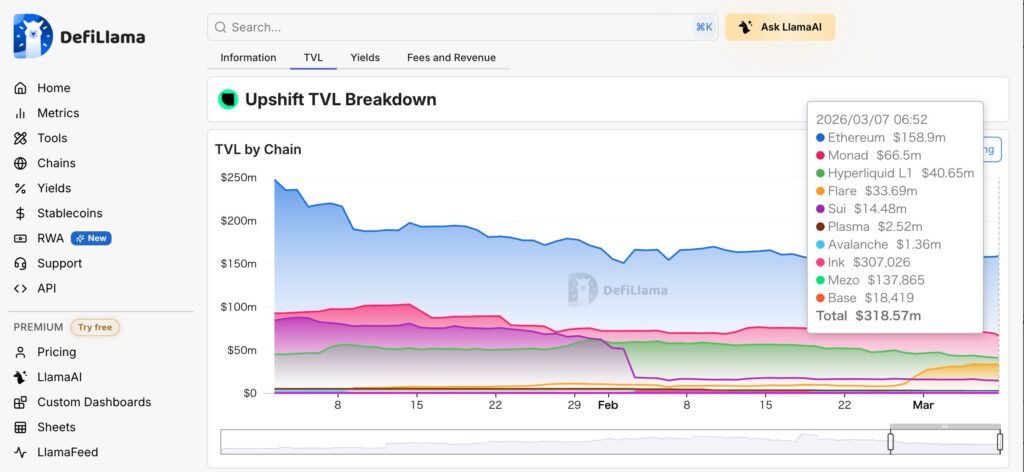1024x472 pixels.
Task: Select the Chains globe icon
Action: 20,163
